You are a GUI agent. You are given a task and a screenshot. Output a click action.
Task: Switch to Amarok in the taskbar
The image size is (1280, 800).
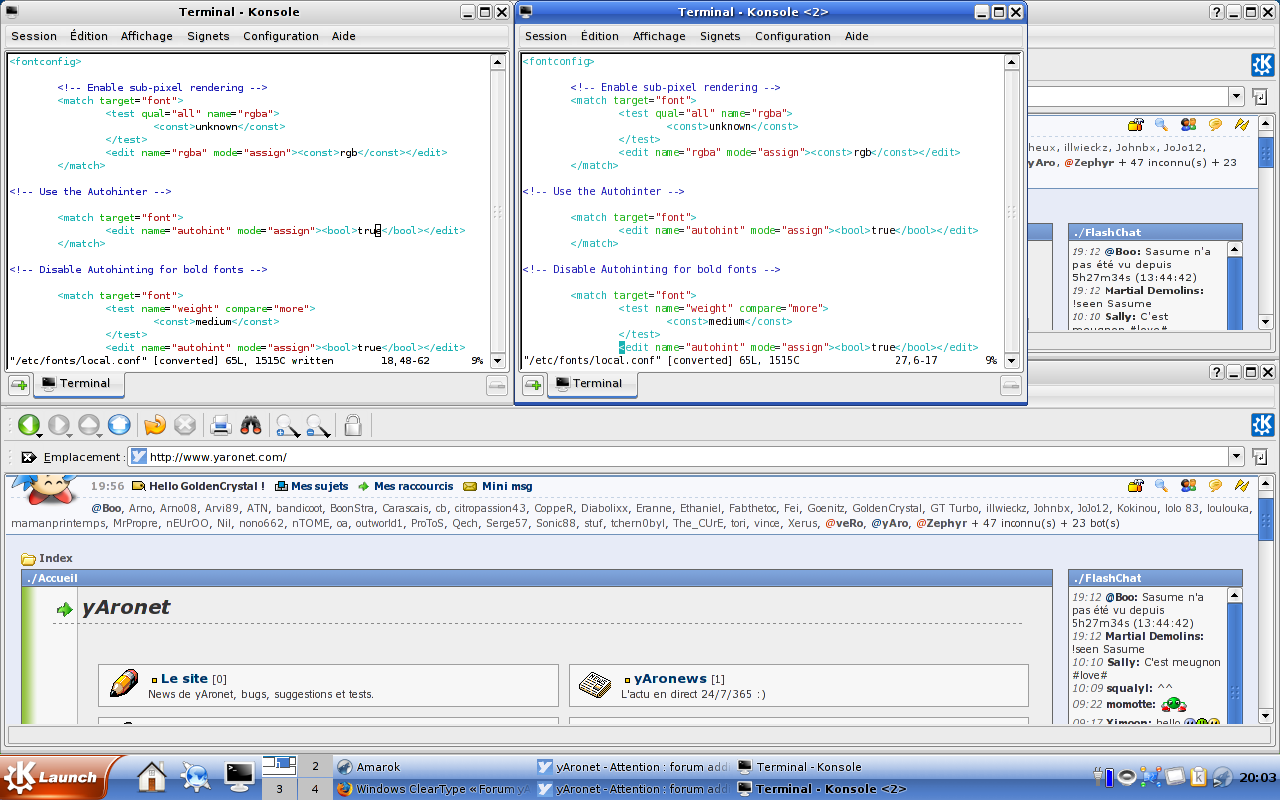point(433,767)
